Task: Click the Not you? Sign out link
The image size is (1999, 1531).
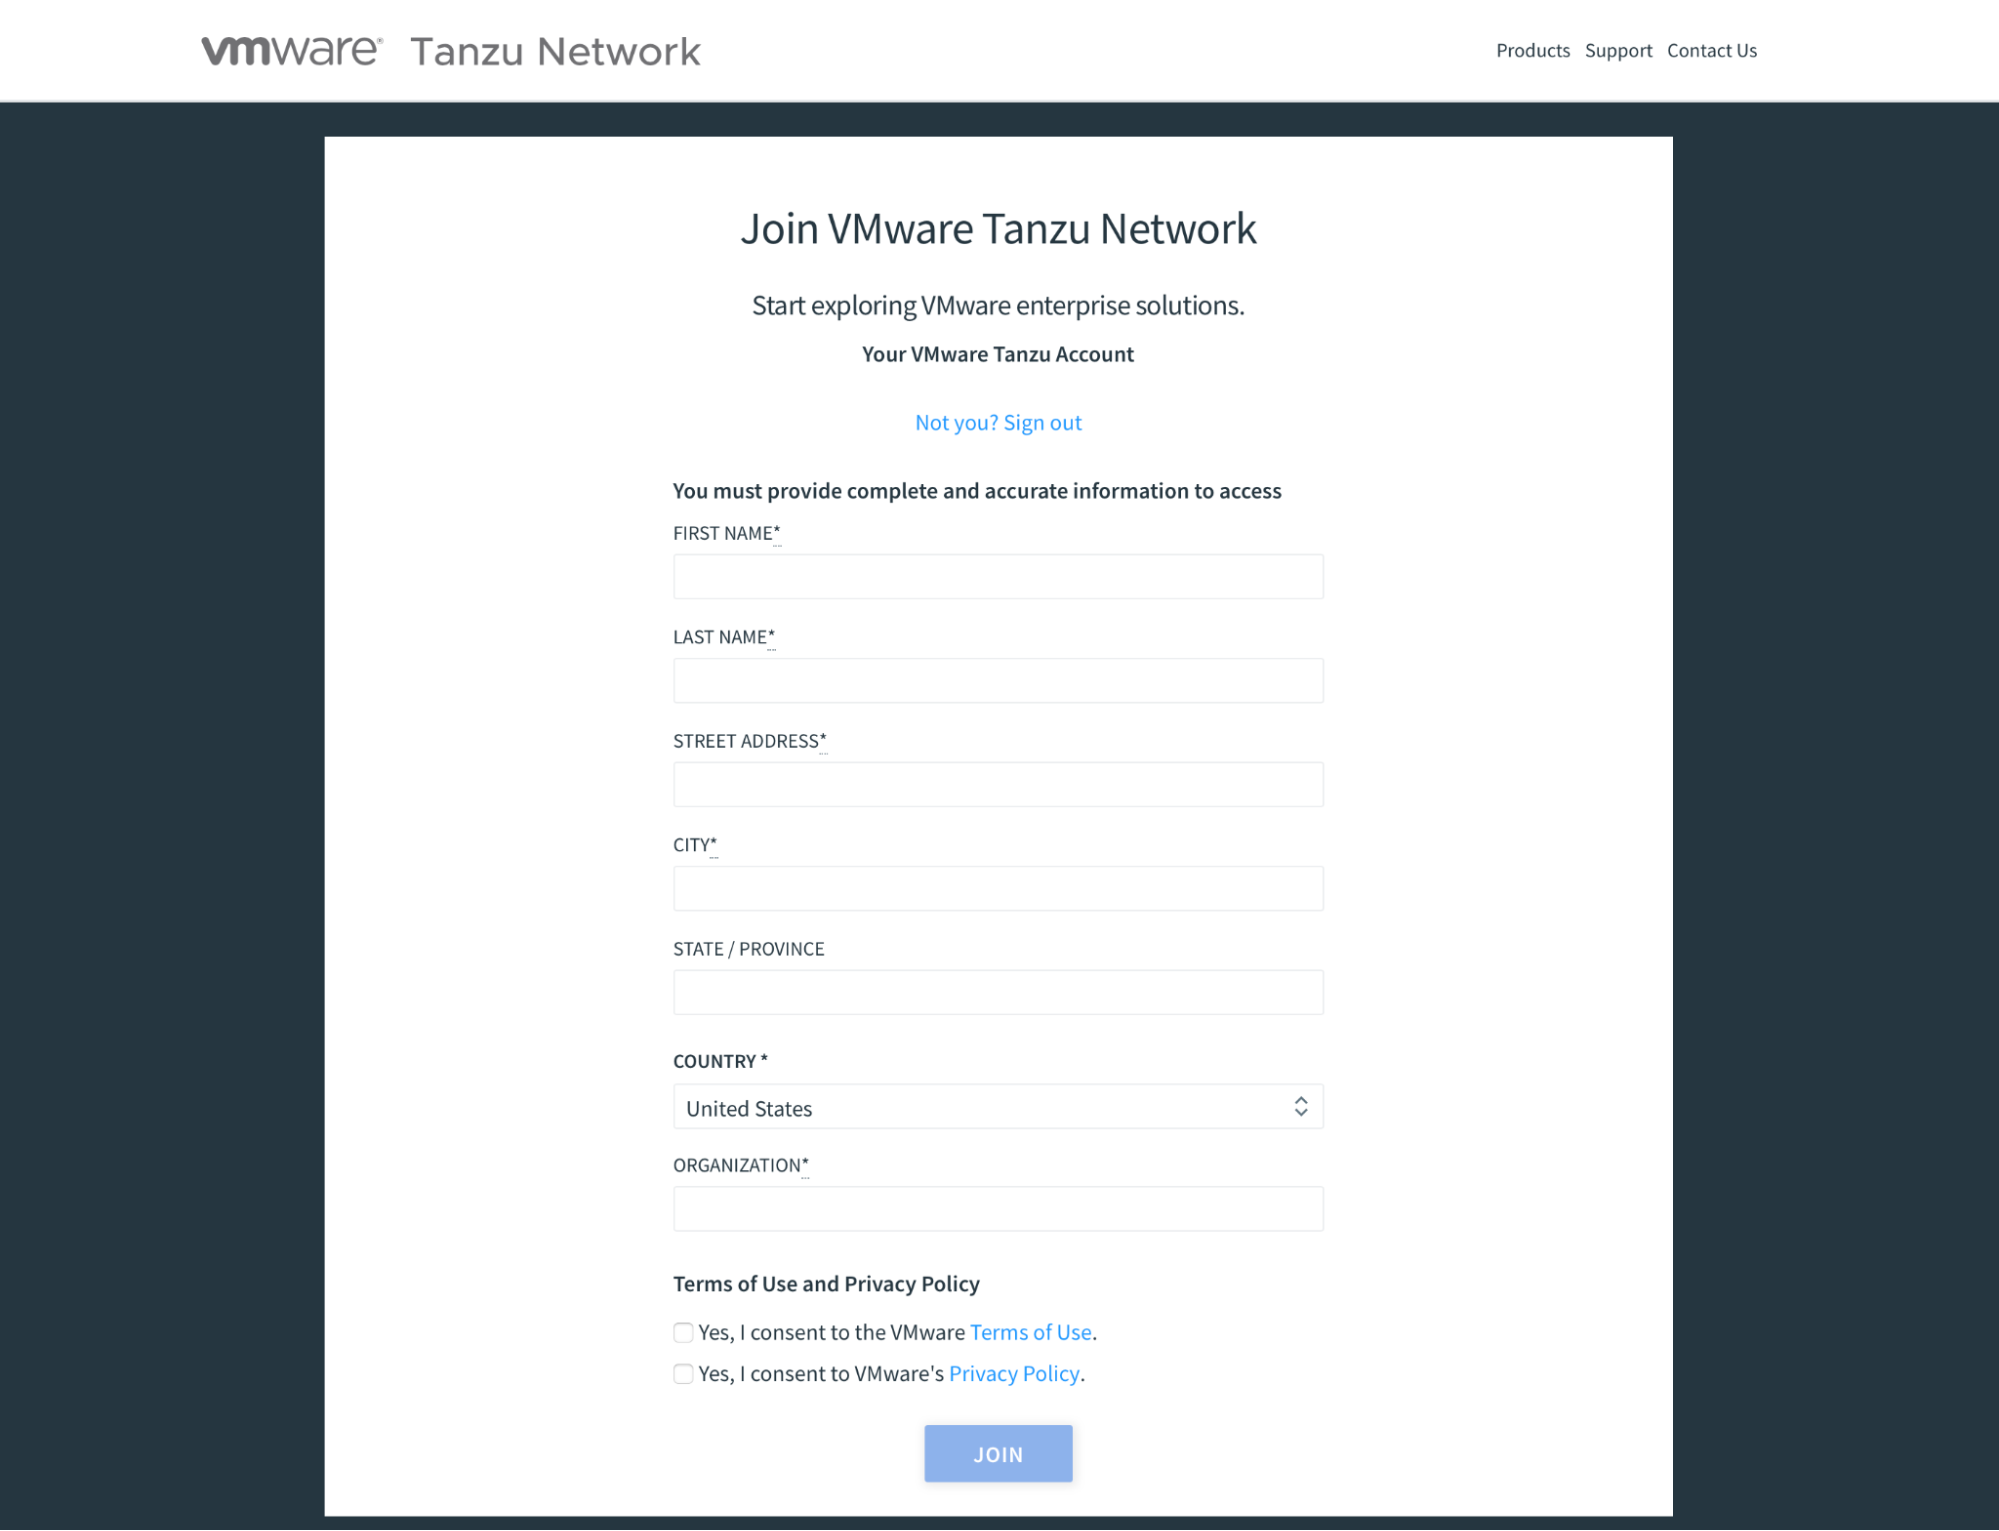Action: 997,421
